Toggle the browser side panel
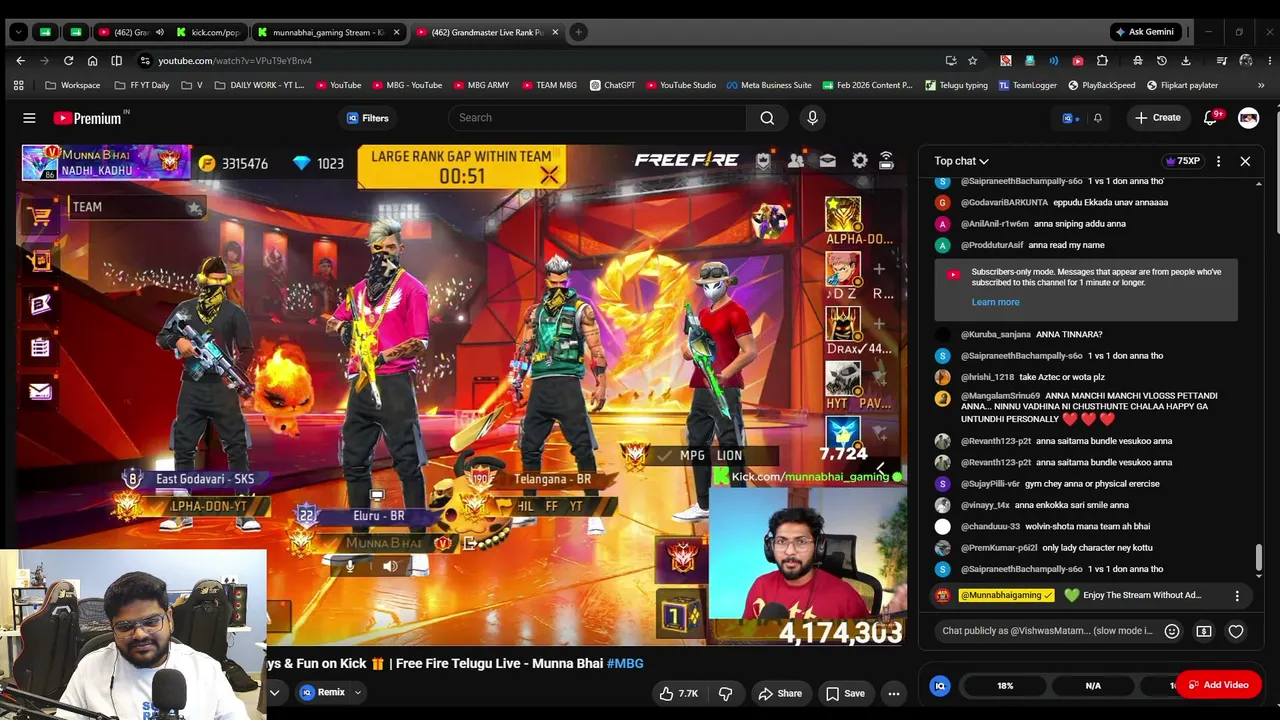This screenshot has height=720, width=1280. 116,61
